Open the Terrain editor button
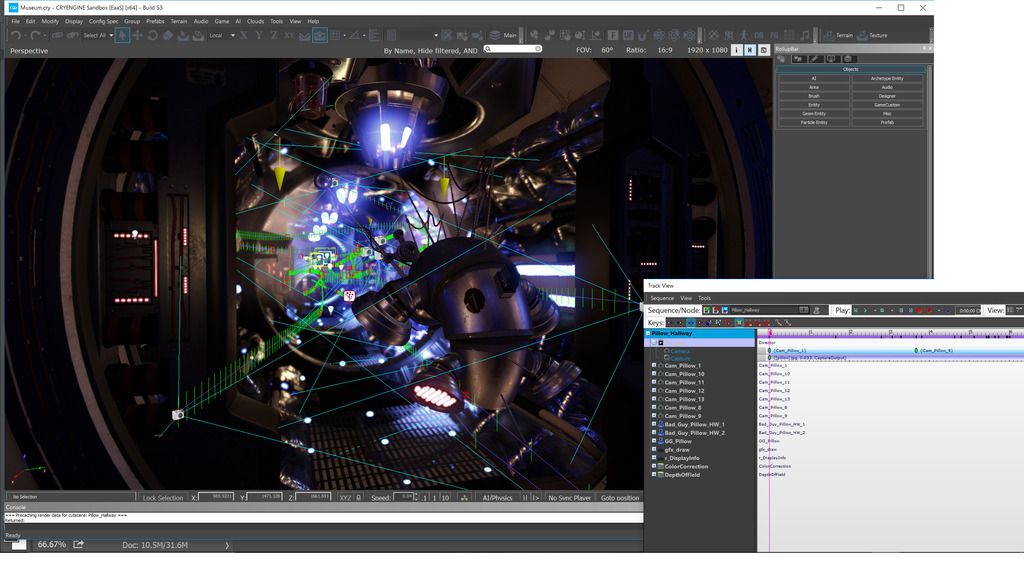Image resolution: width=1024 pixels, height=576 pixels. [839, 35]
